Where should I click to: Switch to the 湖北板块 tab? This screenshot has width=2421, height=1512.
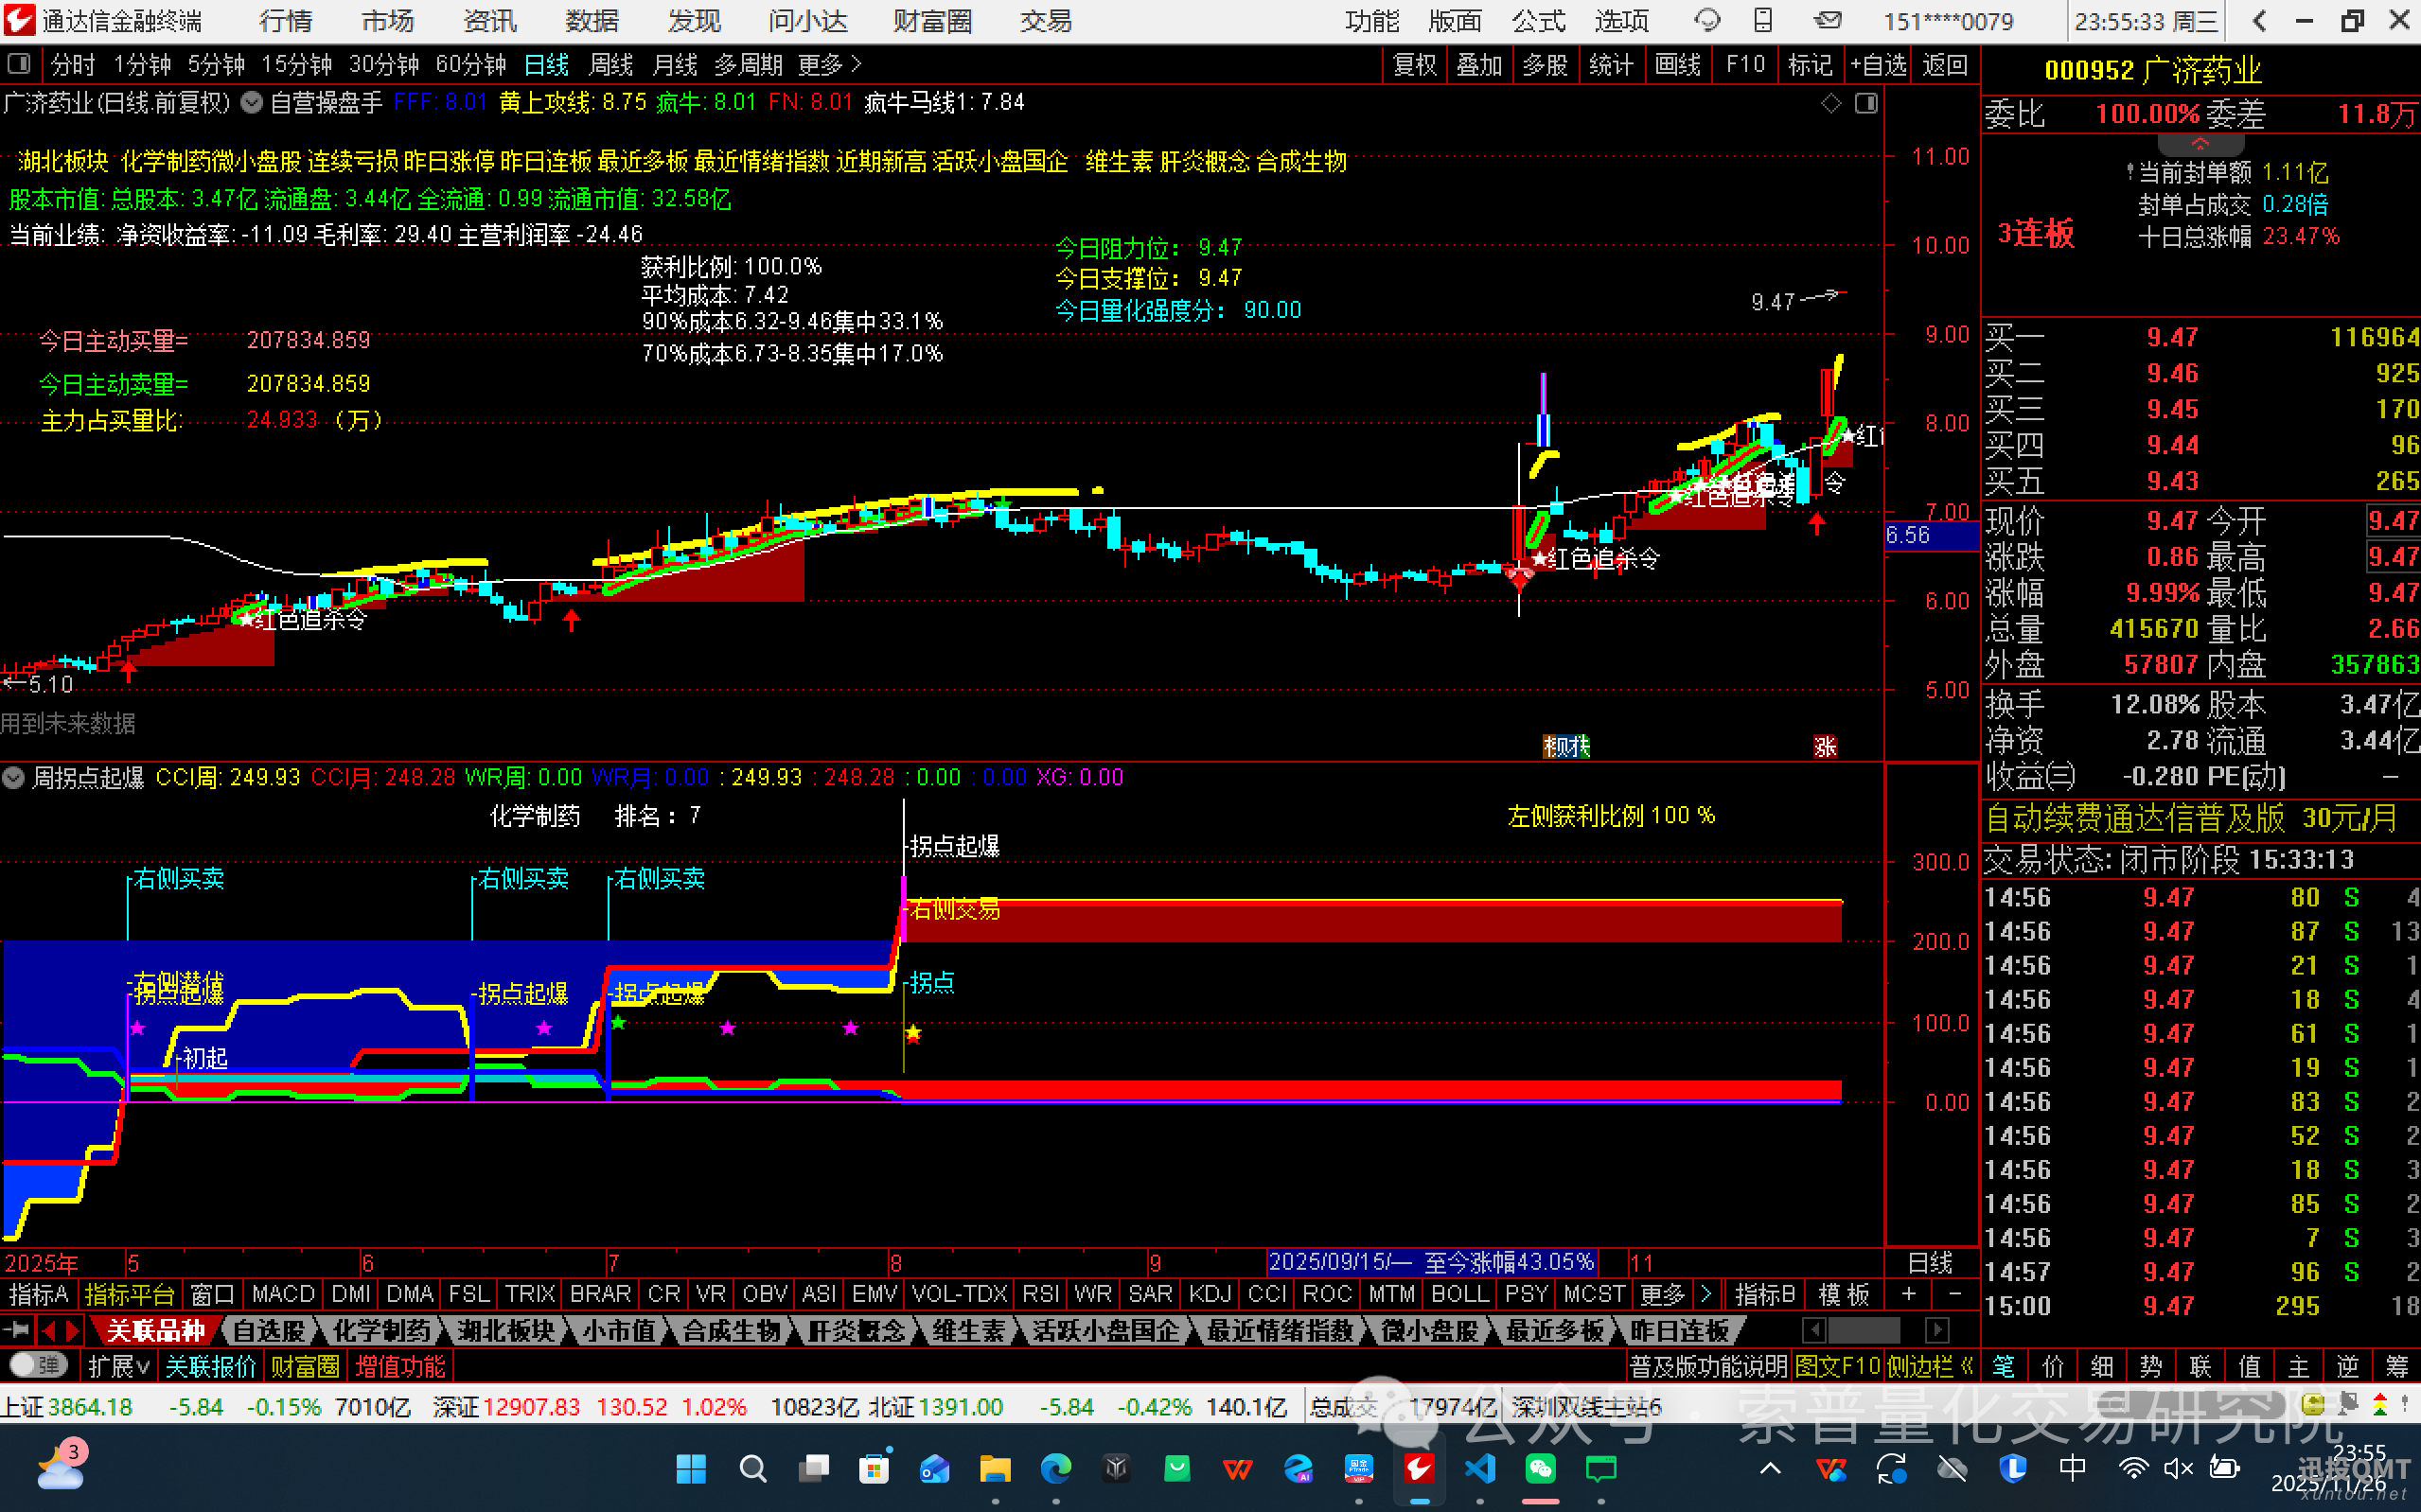pos(507,1330)
